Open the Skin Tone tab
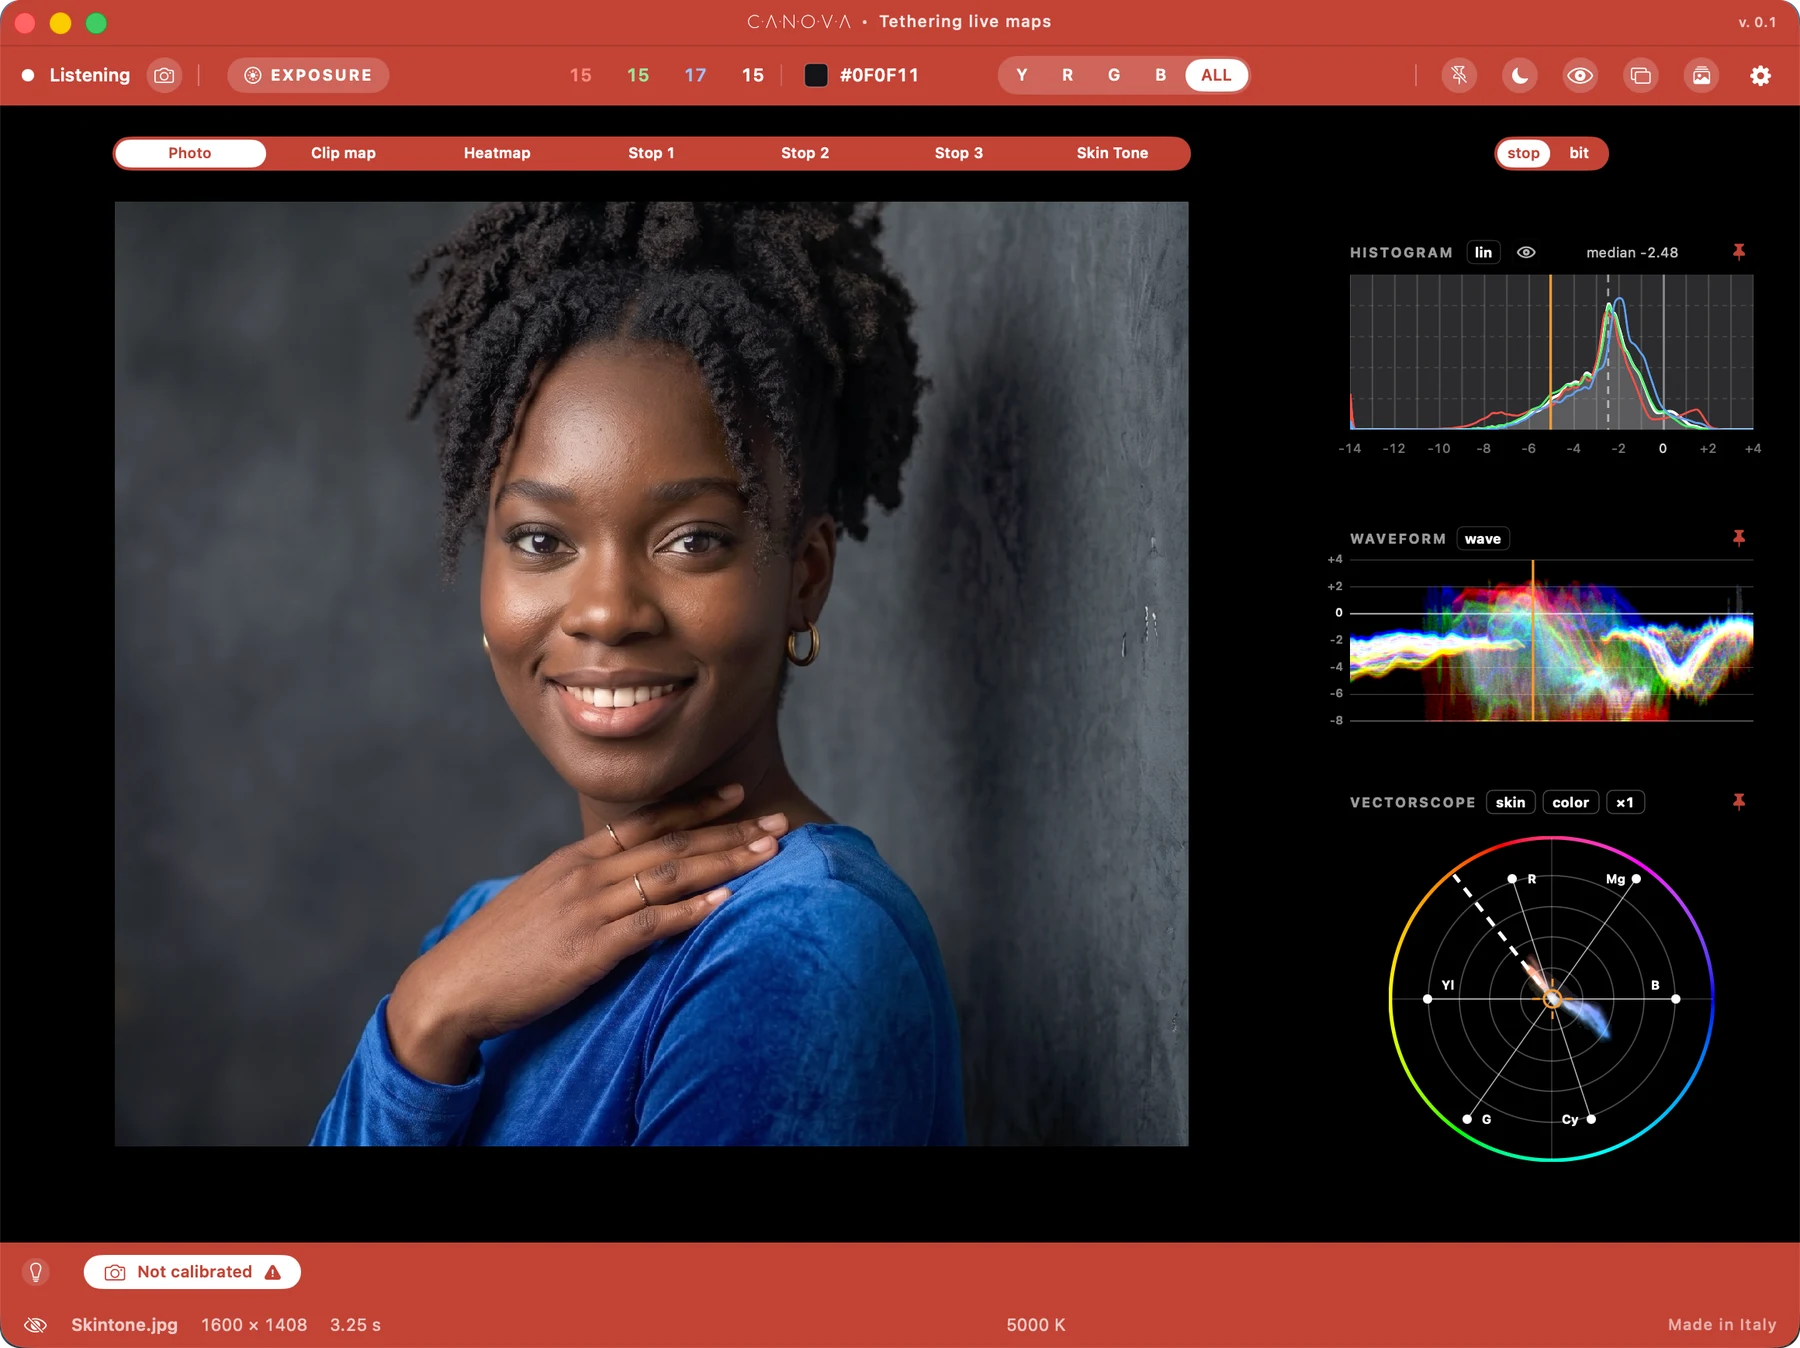Viewport: 1800px width, 1348px height. click(1112, 153)
